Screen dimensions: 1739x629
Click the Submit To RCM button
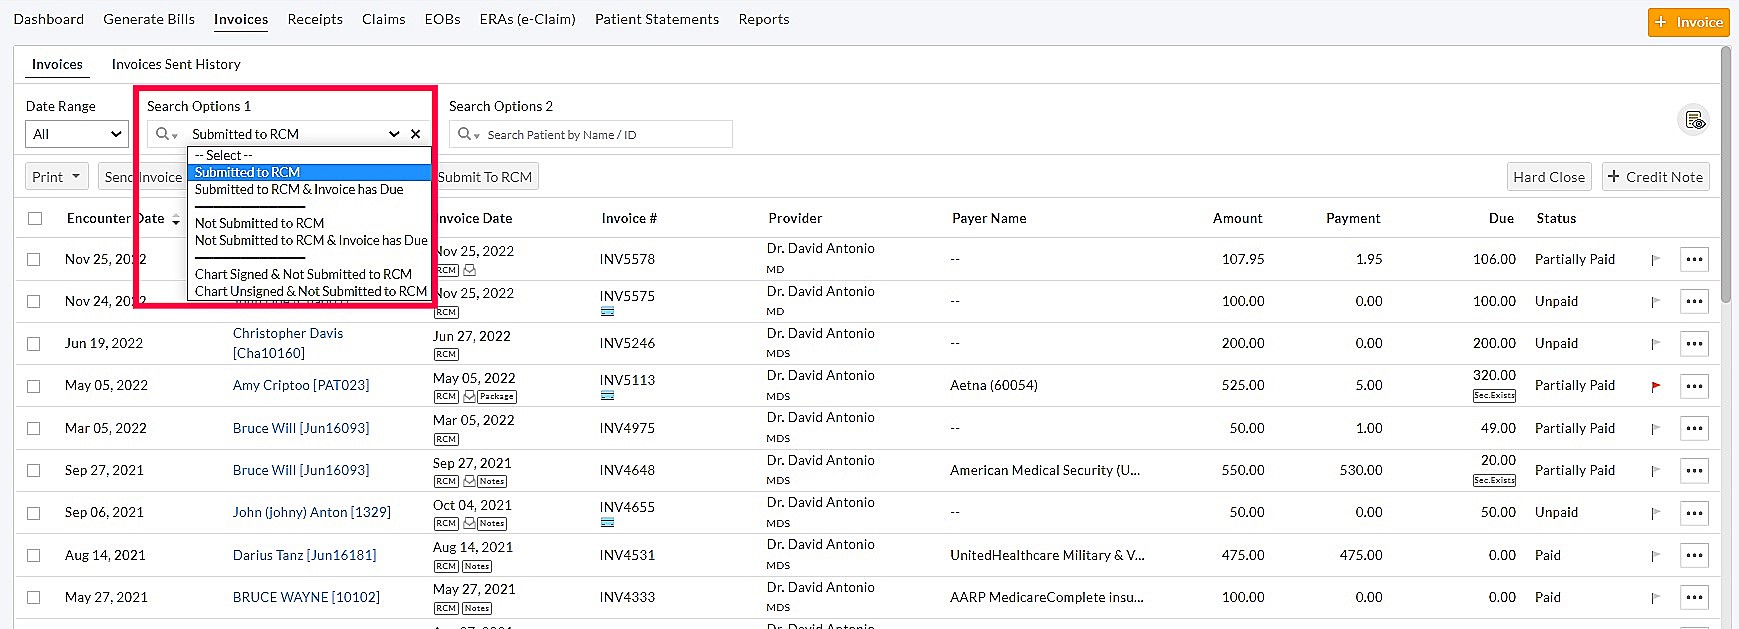pos(484,177)
